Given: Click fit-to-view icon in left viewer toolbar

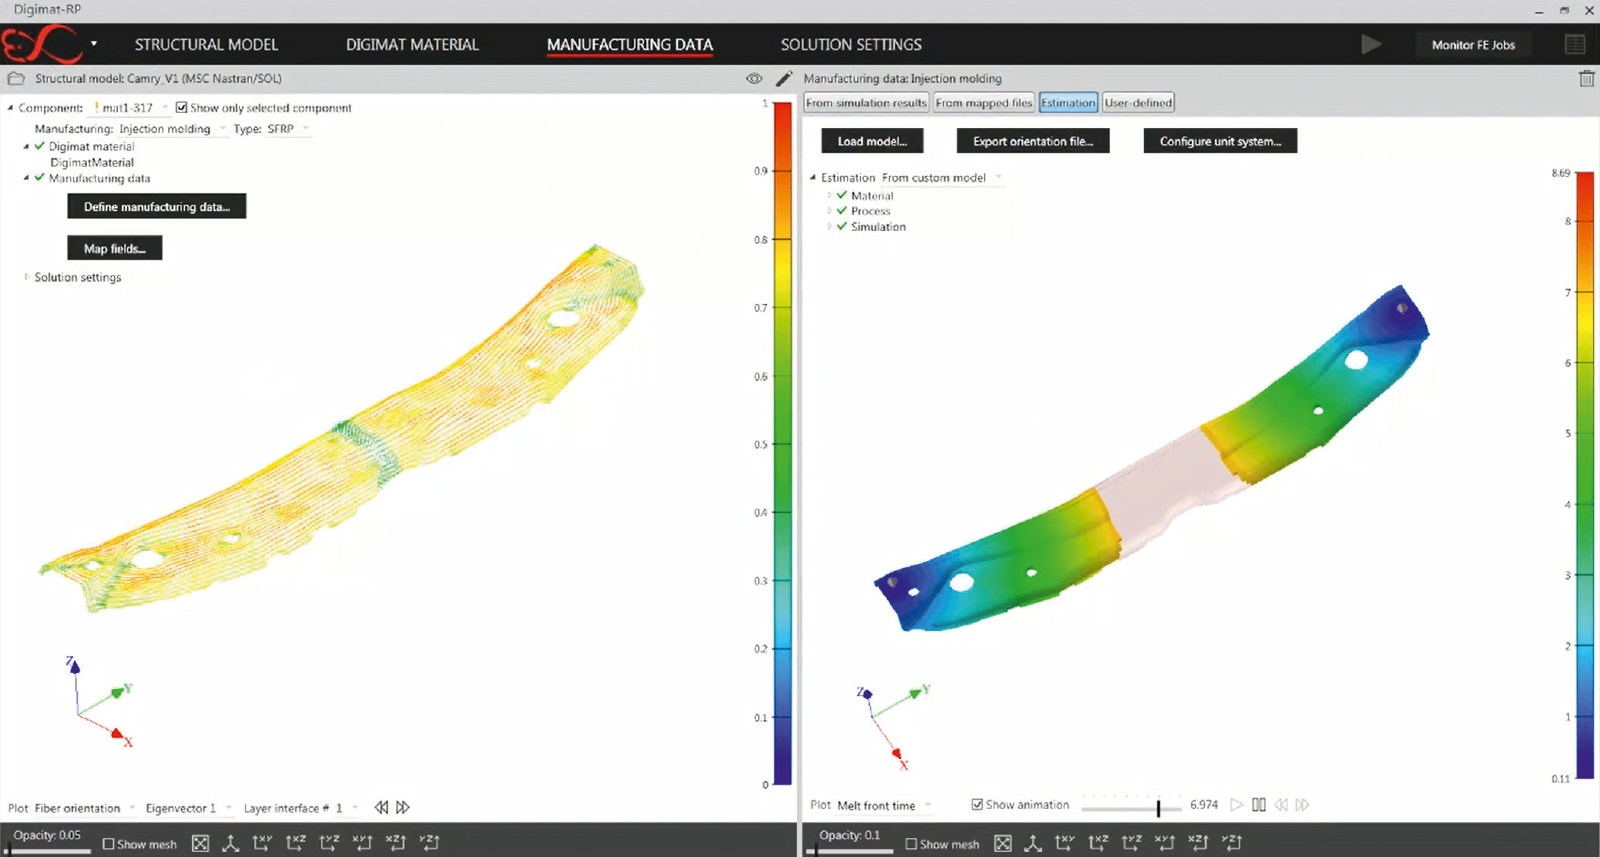Looking at the screenshot, I should pyautogui.click(x=200, y=843).
